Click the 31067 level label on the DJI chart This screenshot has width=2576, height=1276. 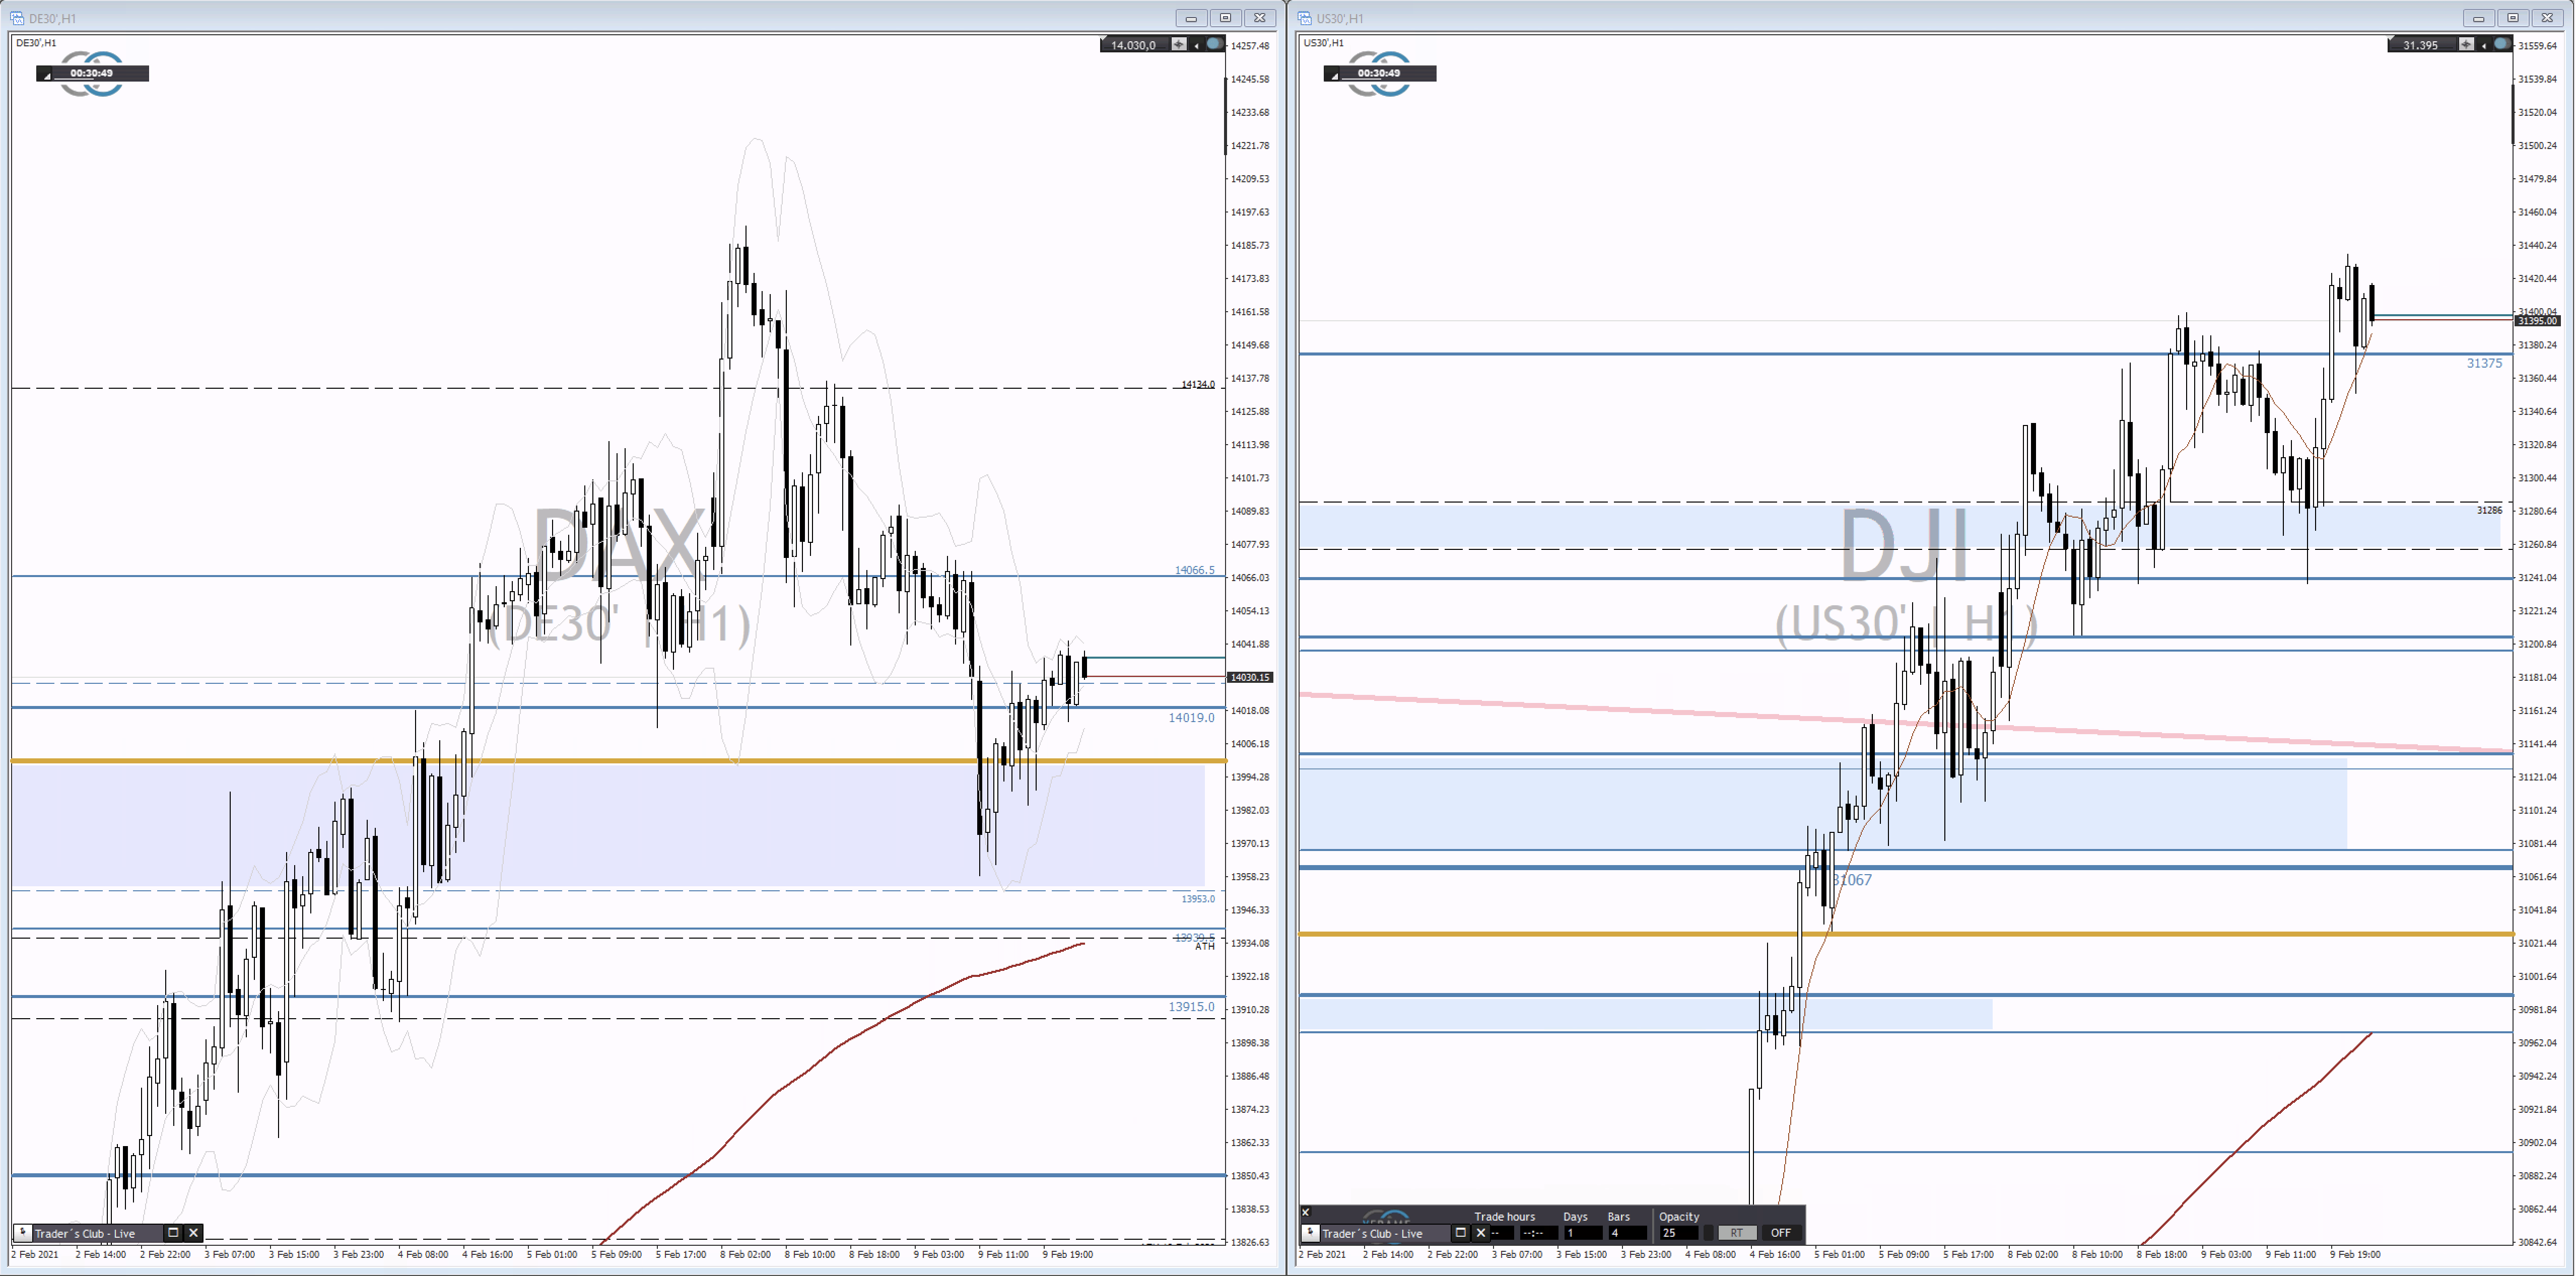coord(1853,880)
